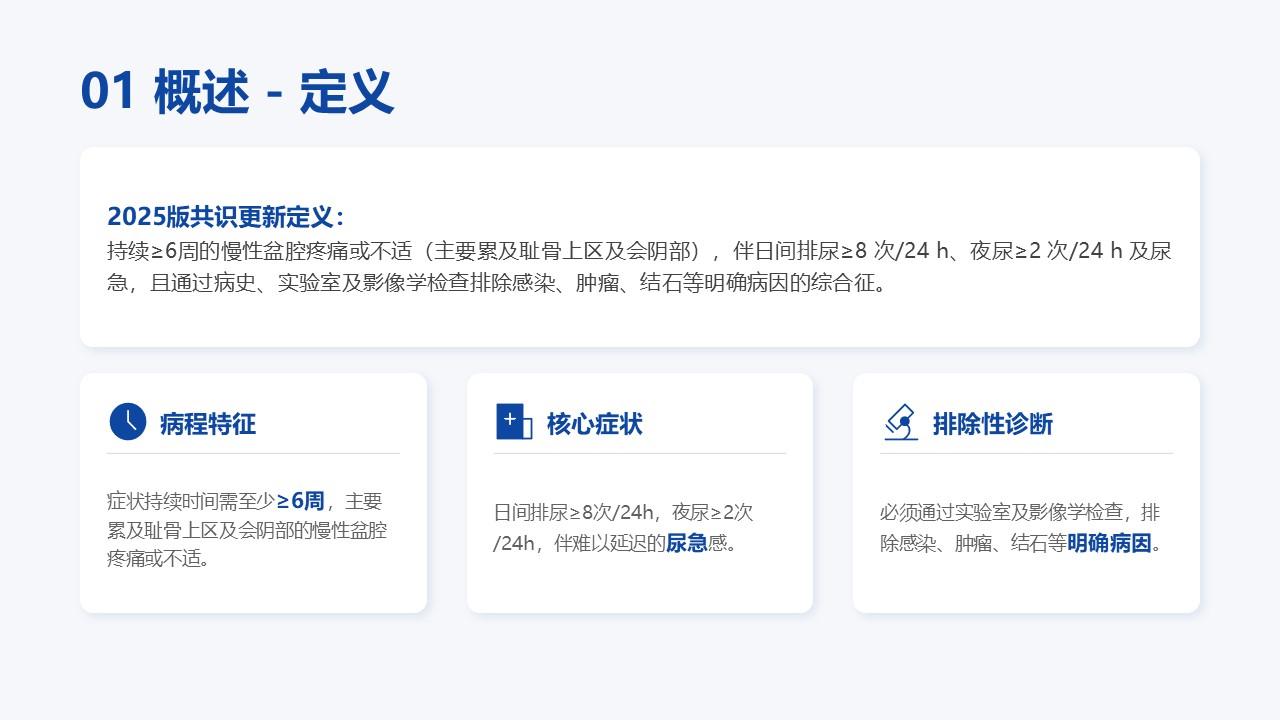
Task: Select the divider line under 核心症状
Action: click(x=639, y=454)
